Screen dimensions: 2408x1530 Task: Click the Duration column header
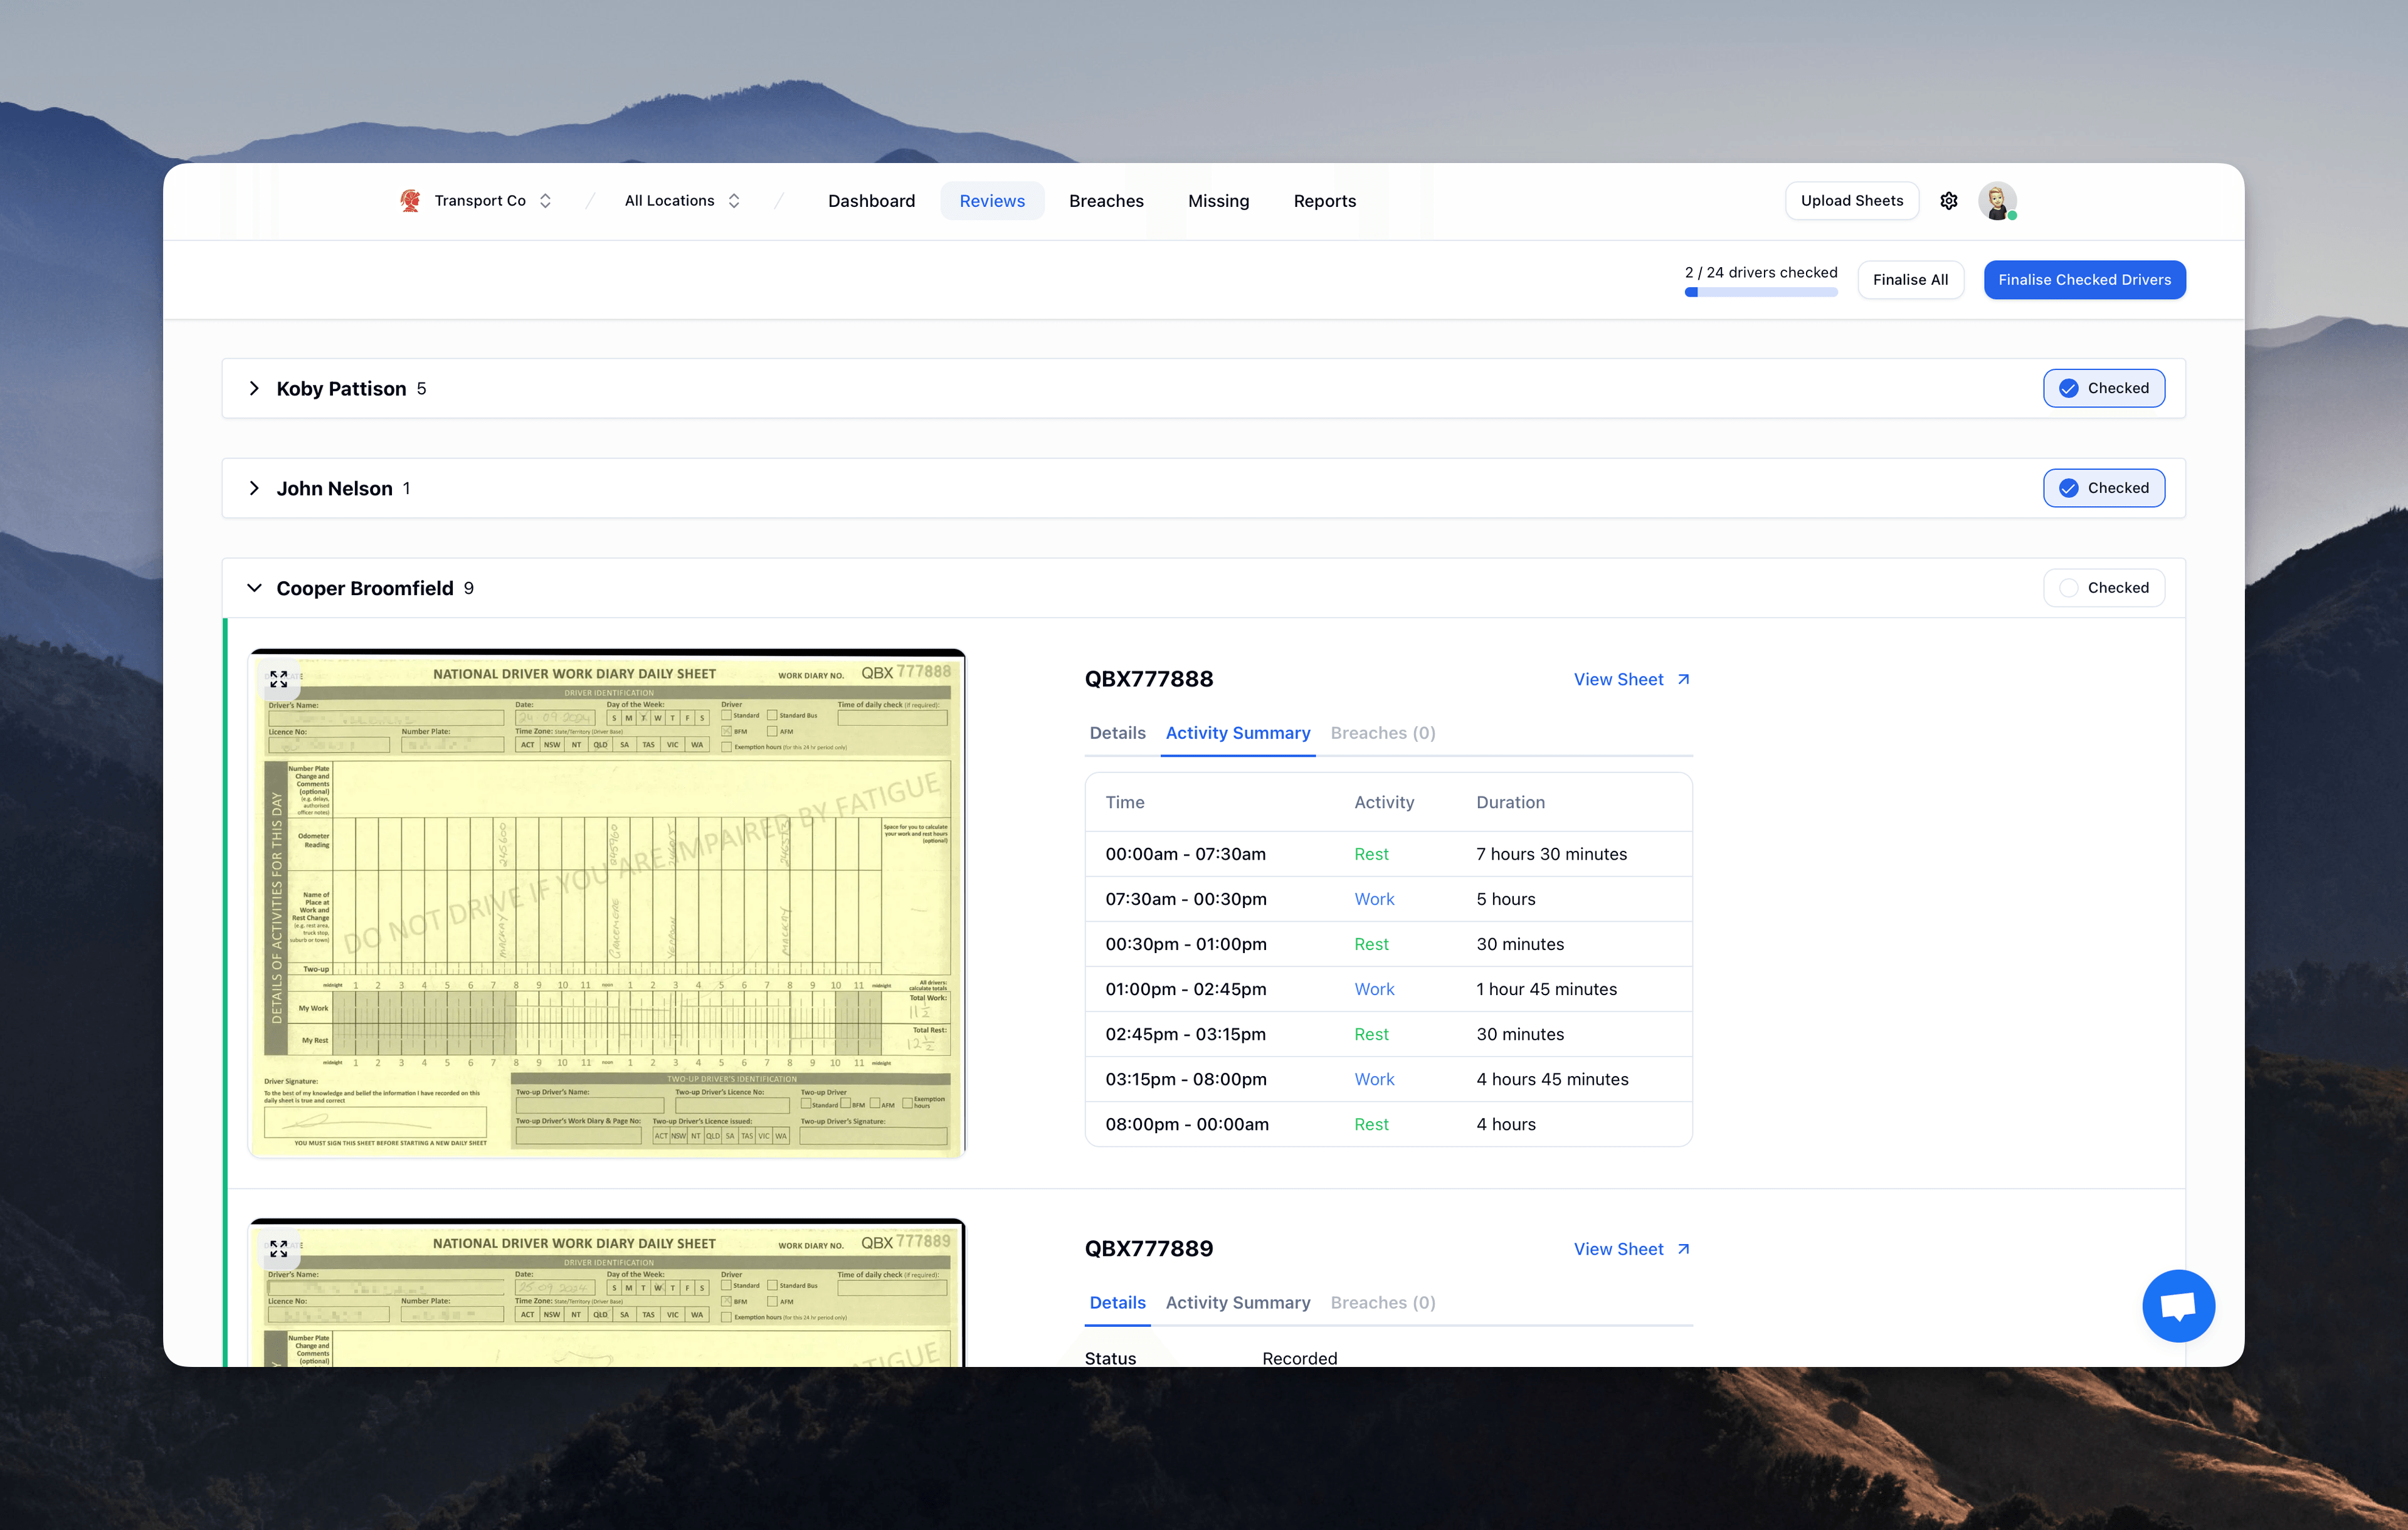pyautogui.click(x=1510, y=802)
